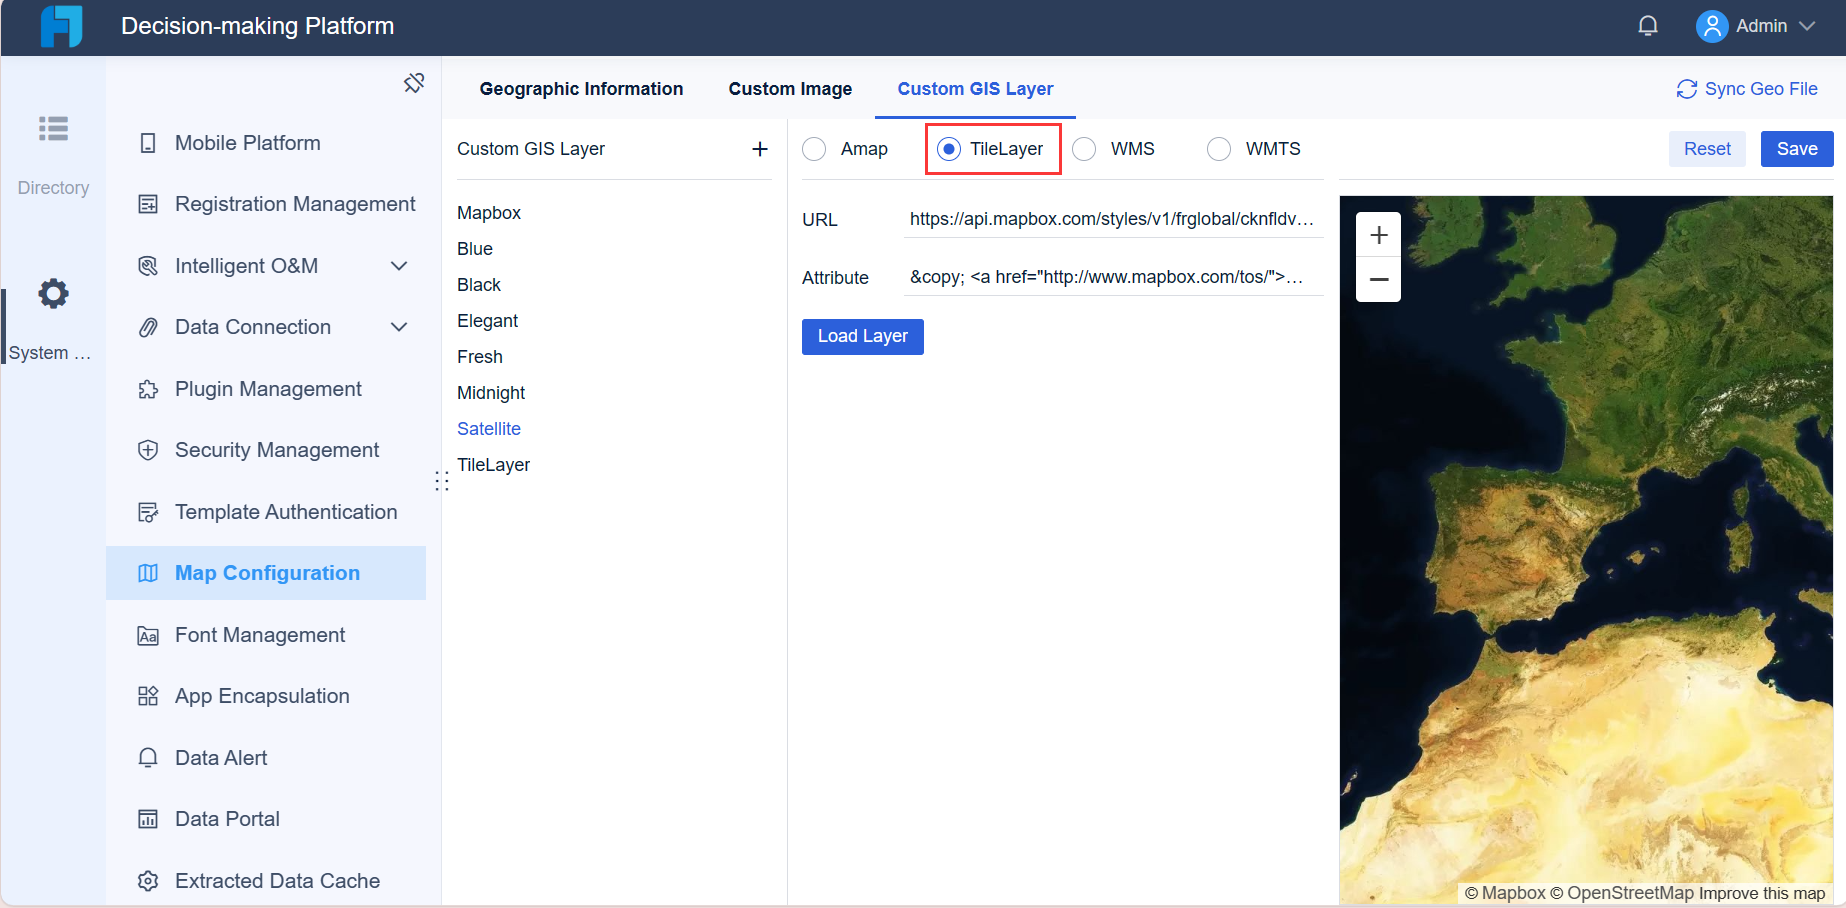Click the plus icon to add a GIS layer

tap(760, 148)
